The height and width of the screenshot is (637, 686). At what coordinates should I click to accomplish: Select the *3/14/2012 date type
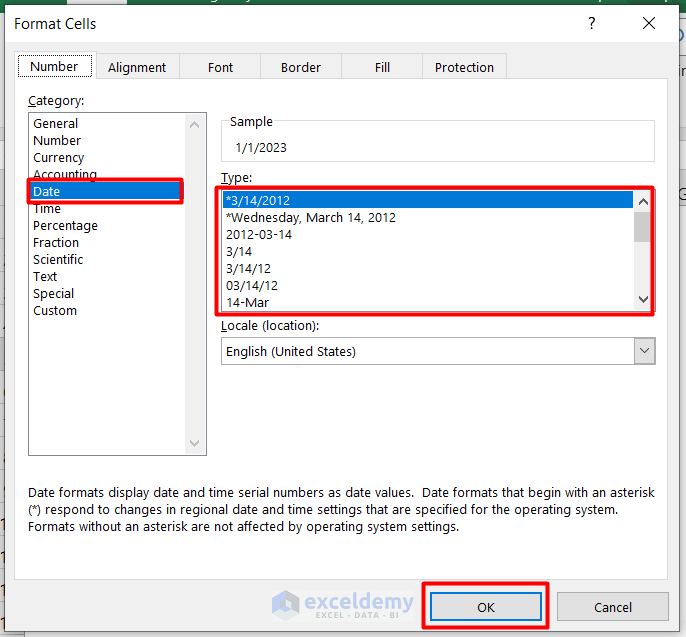(x=428, y=200)
